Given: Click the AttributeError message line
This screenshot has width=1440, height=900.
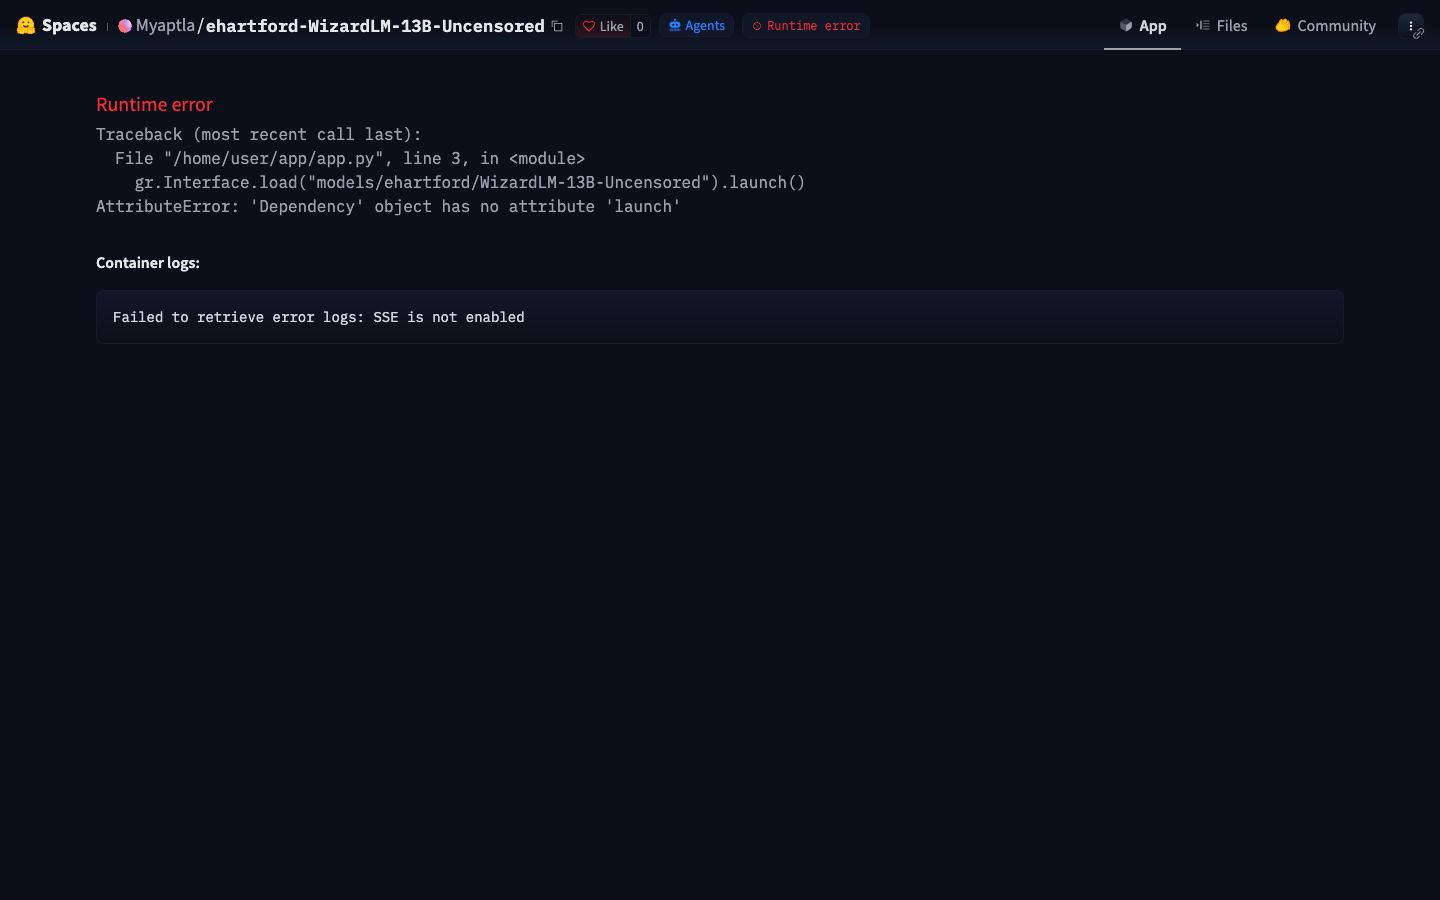Looking at the screenshot, I should [x=388, y=206].
